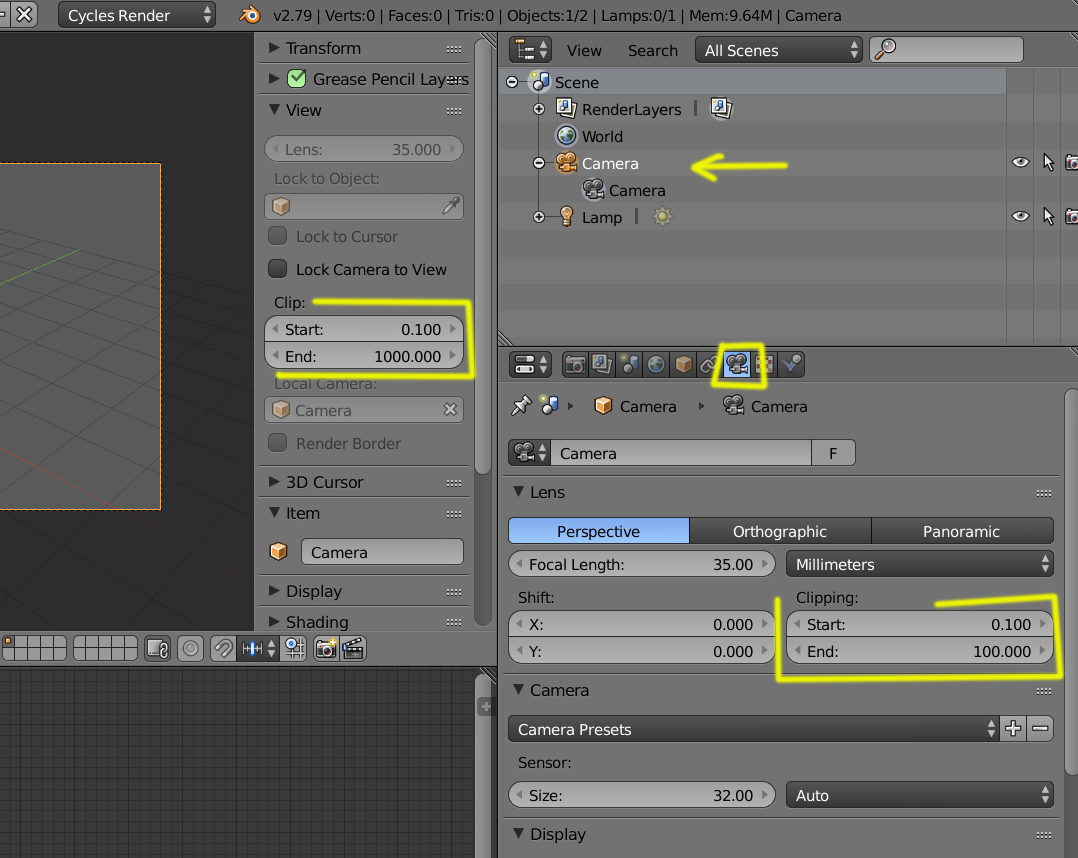Toggle Lamp selectability arrow in outliner
The width and height of the screenshot is (1078, 858).
point(1048,216)
